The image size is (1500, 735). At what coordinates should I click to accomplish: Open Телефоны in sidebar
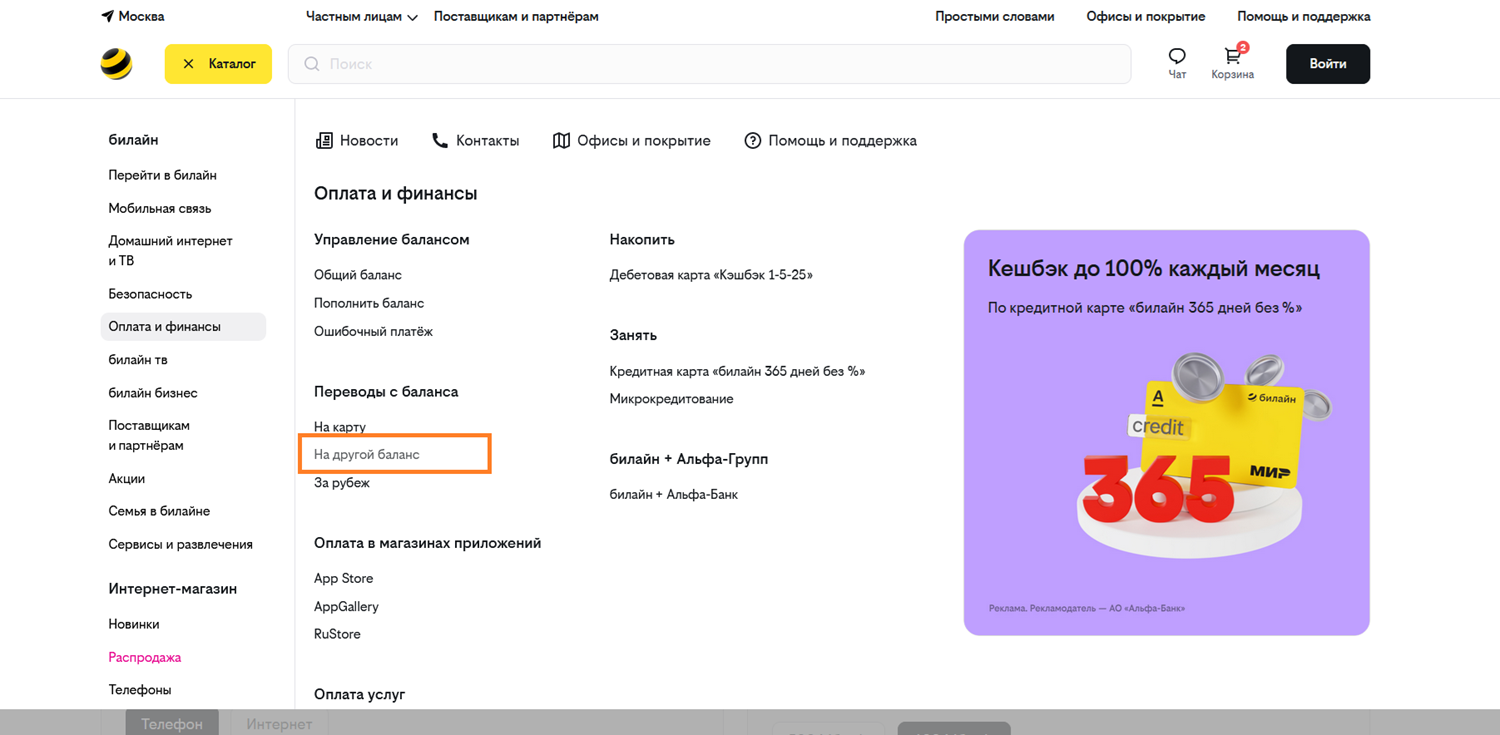pos(140,690)
